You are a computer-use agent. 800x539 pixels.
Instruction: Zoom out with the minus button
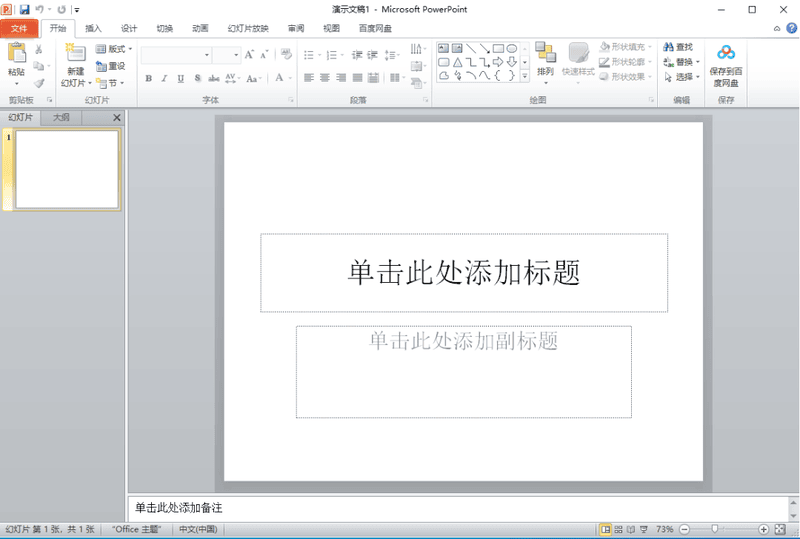tap(685, 529)
